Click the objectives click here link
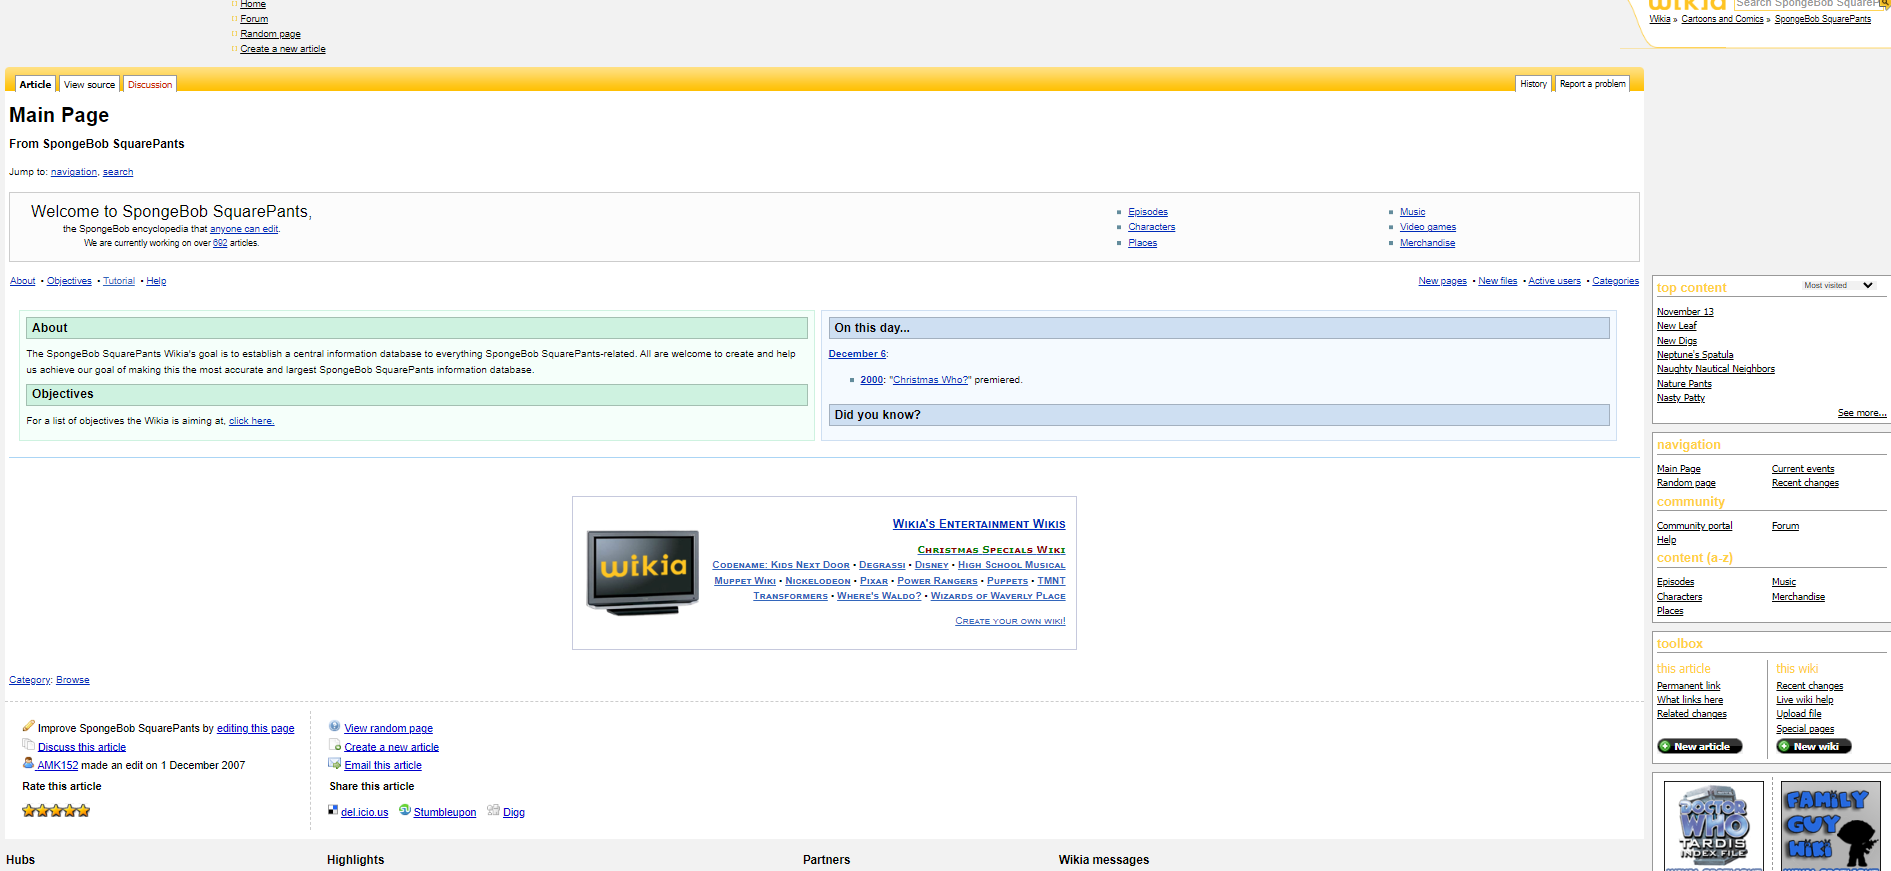The width and height of the screenshot is (1891, 871). (x=252, y=421)
